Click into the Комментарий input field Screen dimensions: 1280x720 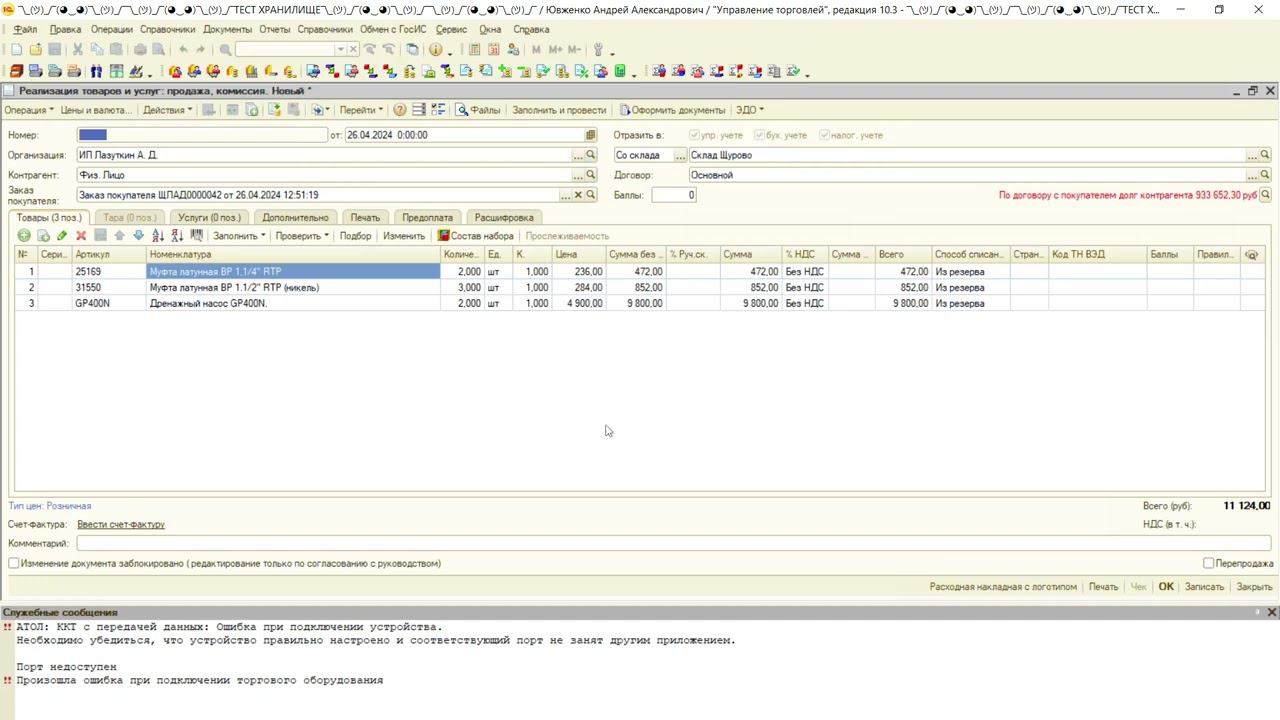point(672,544)
